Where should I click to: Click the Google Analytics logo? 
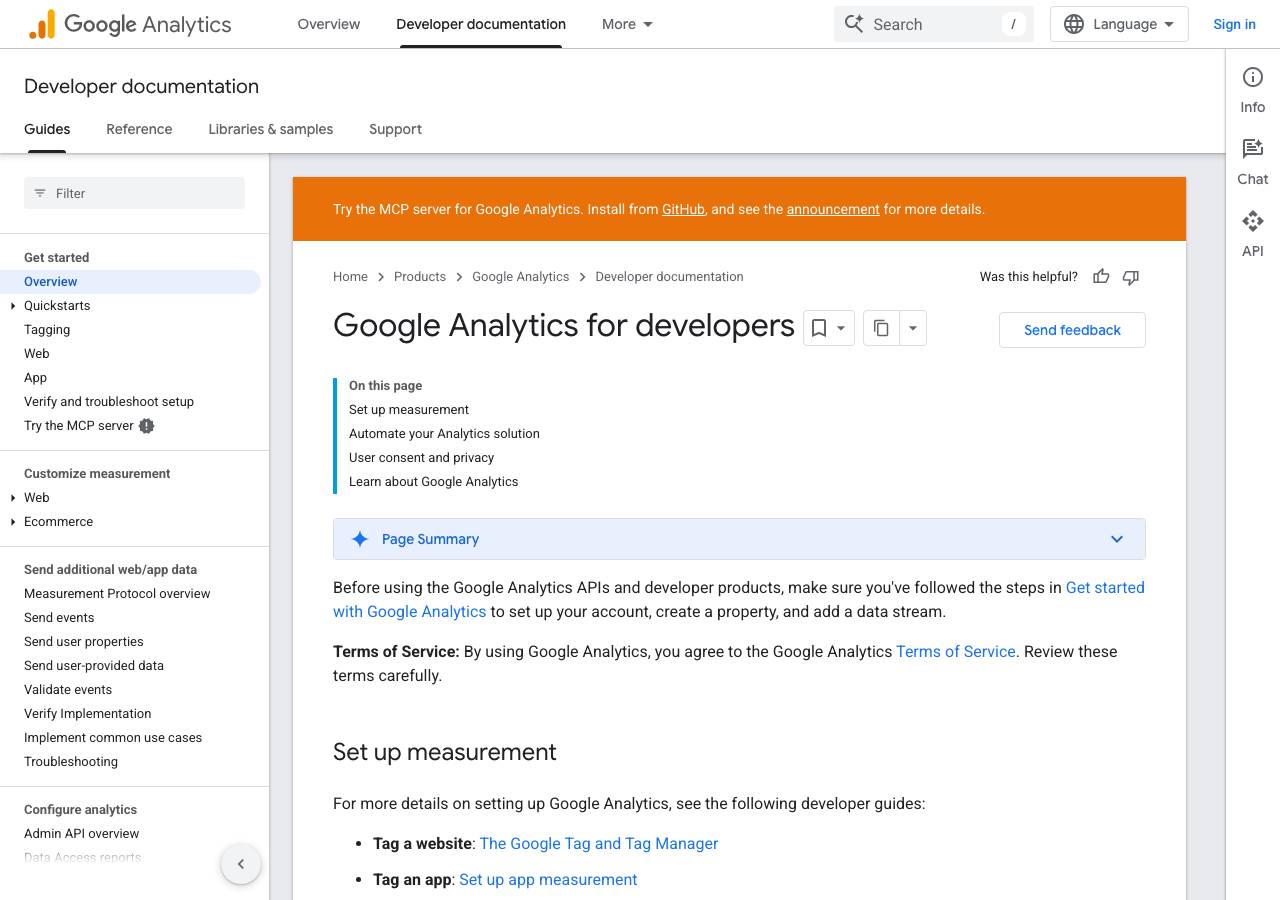(130, 24)
